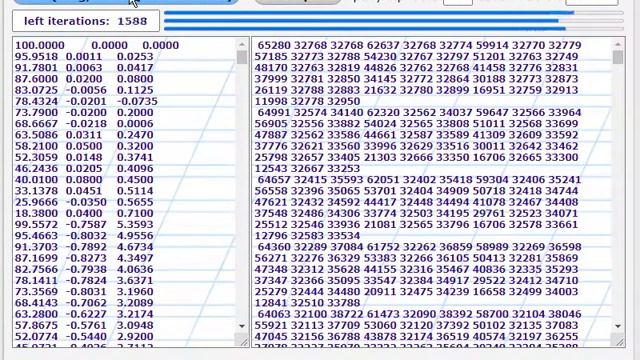Viewport: 640px width, 360px height.
Task: Click the left panel resize grip
Action: coord(242,340)
